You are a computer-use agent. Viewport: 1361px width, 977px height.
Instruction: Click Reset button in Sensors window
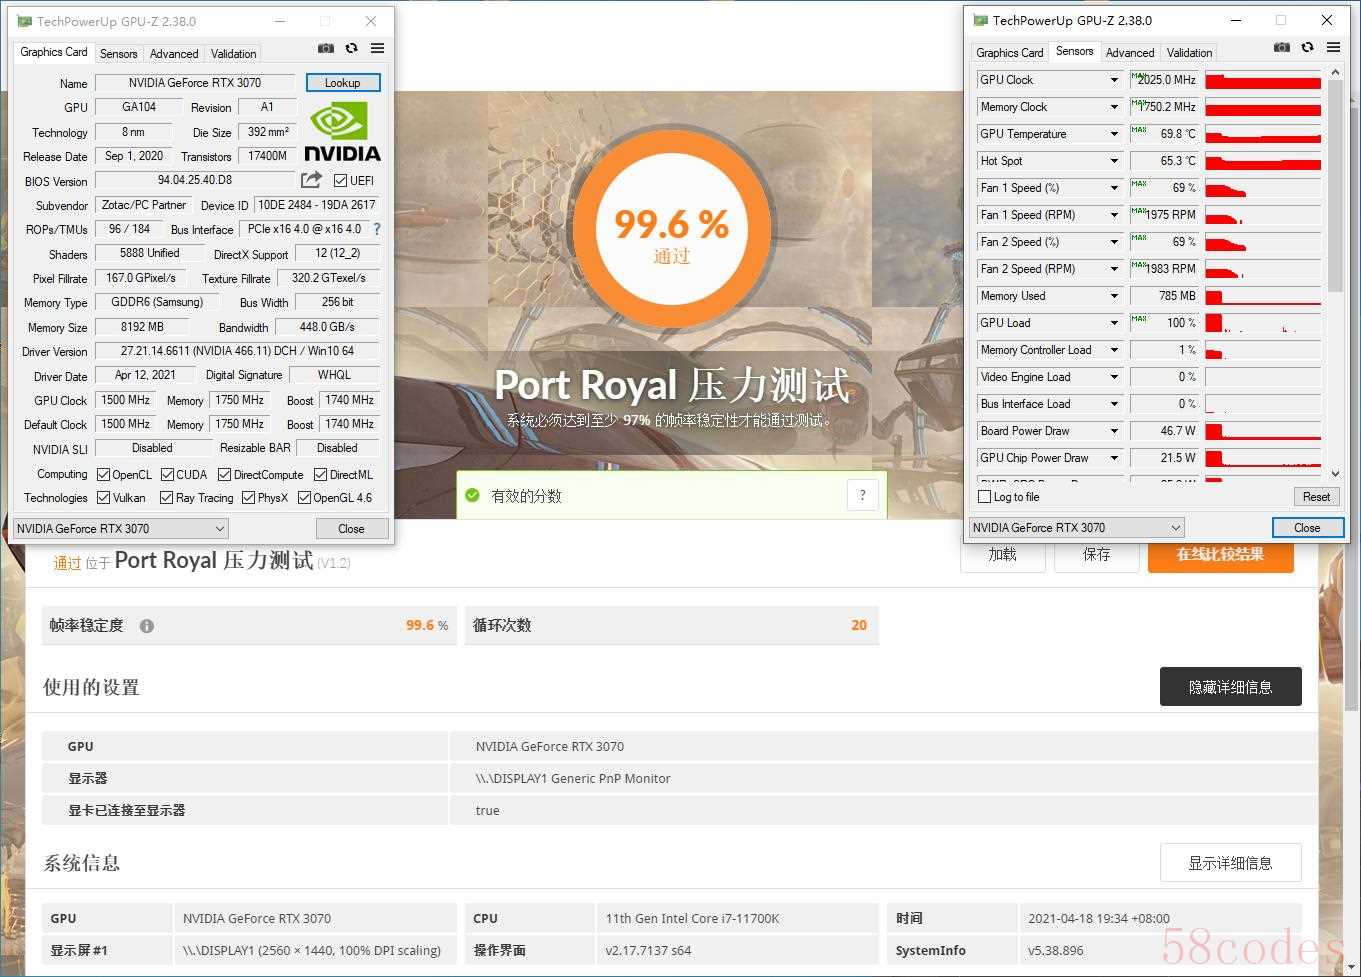coord(1316,497)
